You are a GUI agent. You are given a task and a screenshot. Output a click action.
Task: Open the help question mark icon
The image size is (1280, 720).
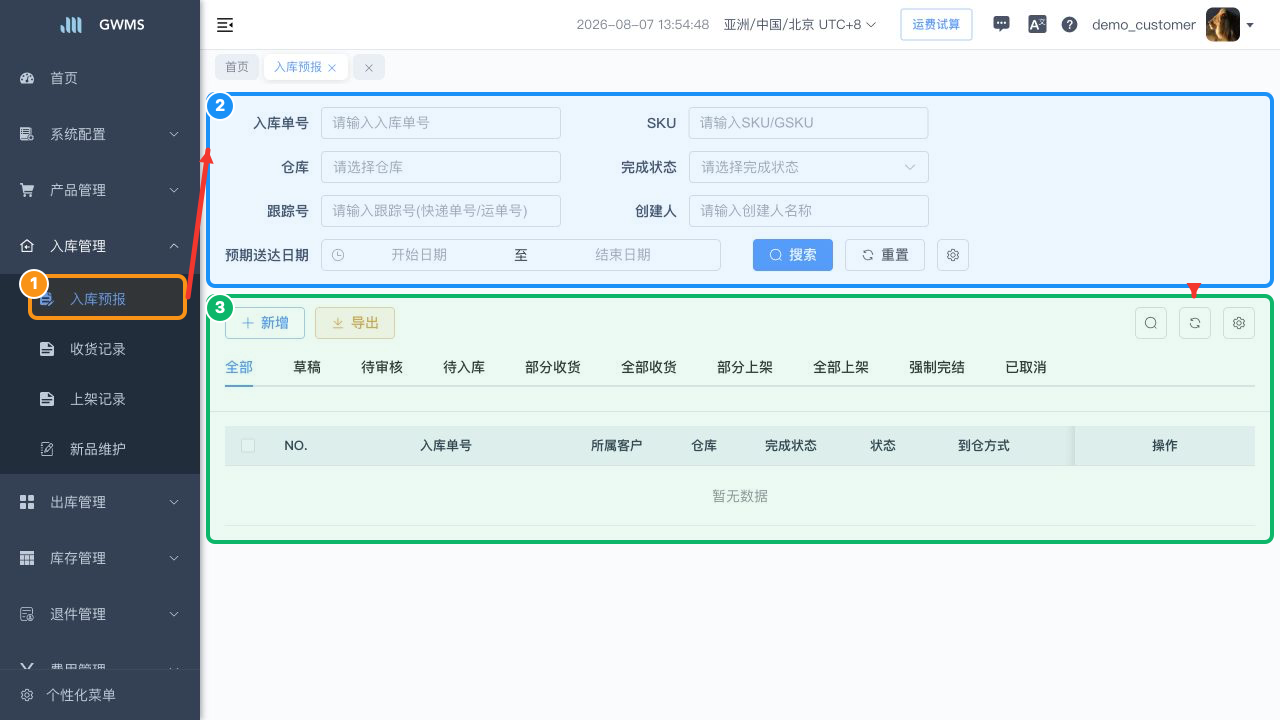[x=1069, y=25]
